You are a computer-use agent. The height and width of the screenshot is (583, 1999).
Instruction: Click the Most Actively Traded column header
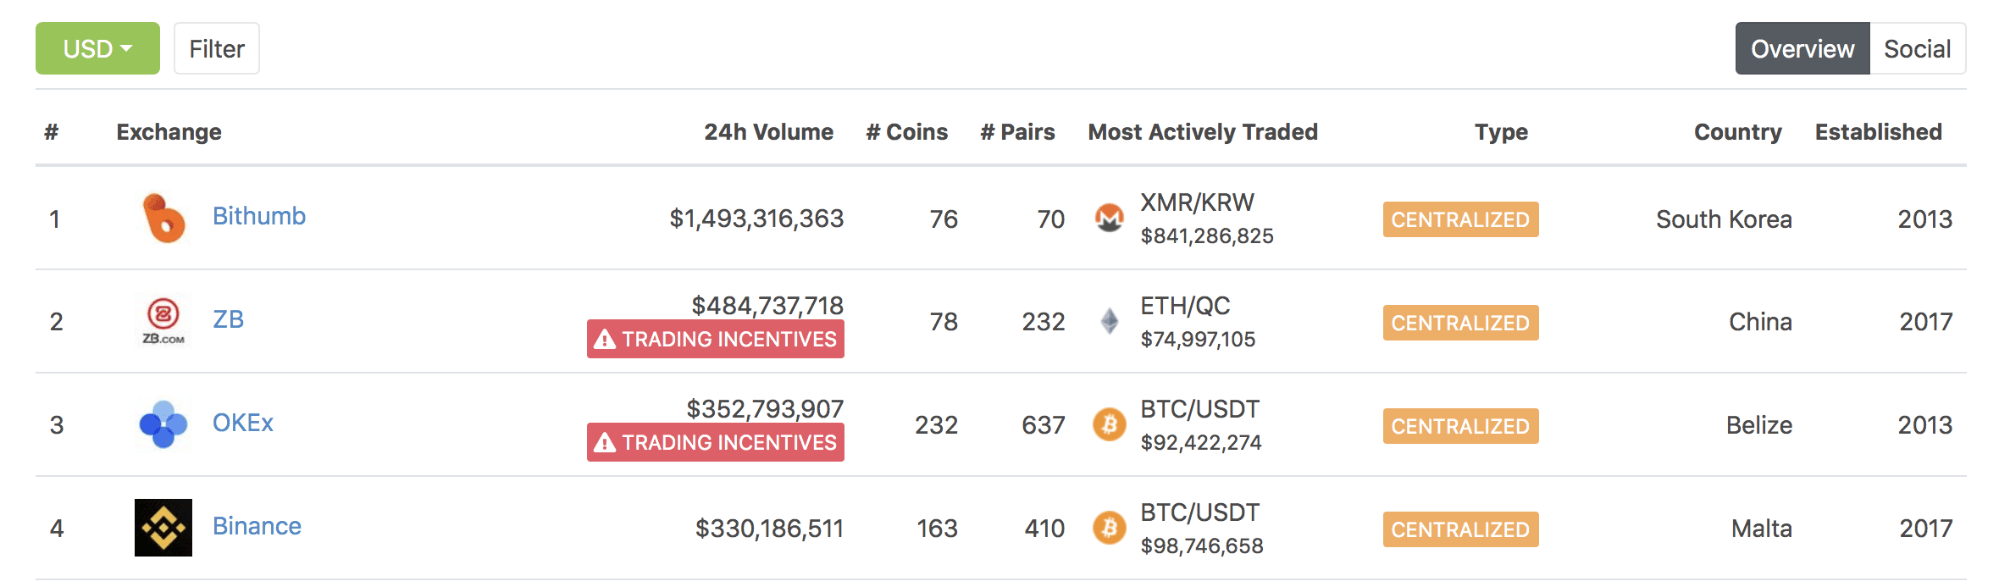point(1203,132)
